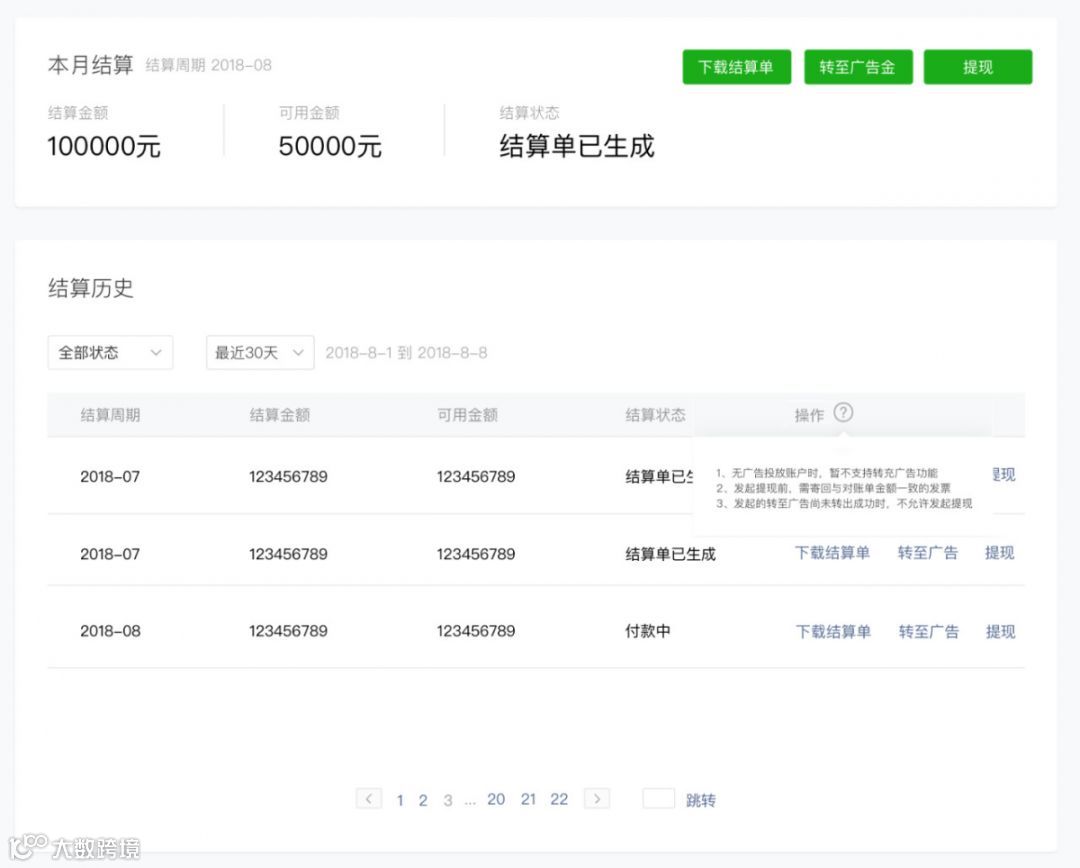Select the 付款中 status cell

point(647,631)
